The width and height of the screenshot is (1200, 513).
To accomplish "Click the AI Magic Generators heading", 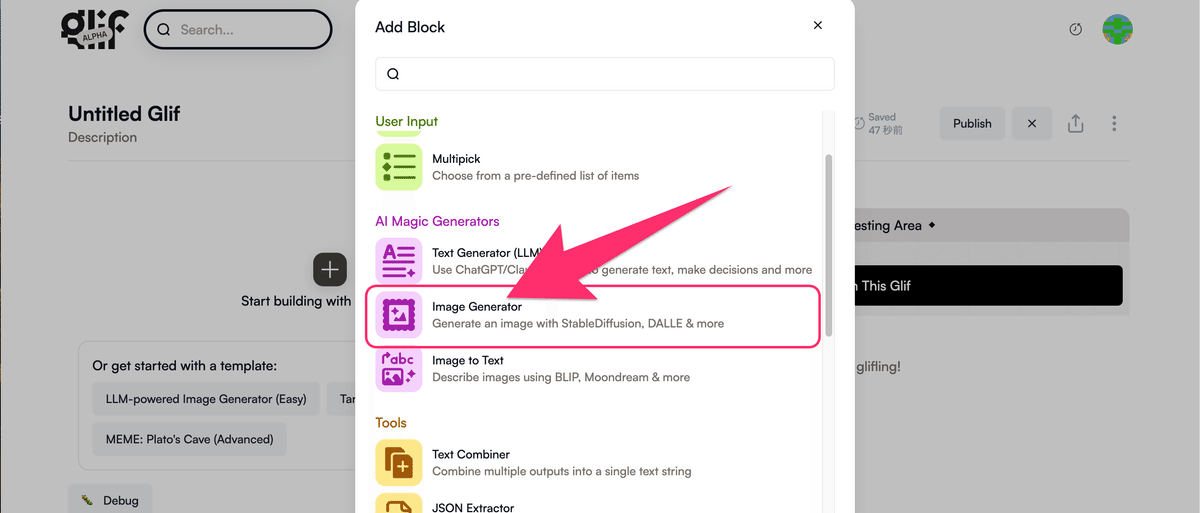I will point(437,221).
